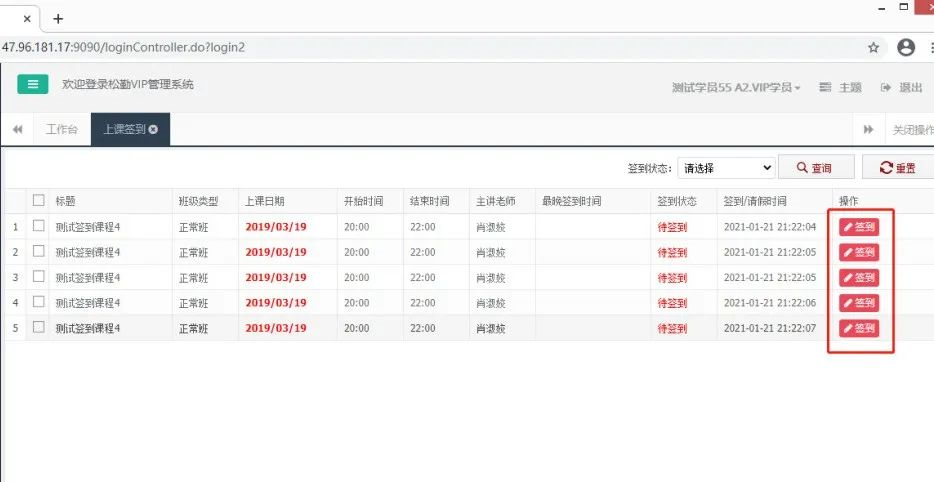934x482 pixels.
Task: Open the 关闭操作 tab actions menu
Action: click(912, 129)
